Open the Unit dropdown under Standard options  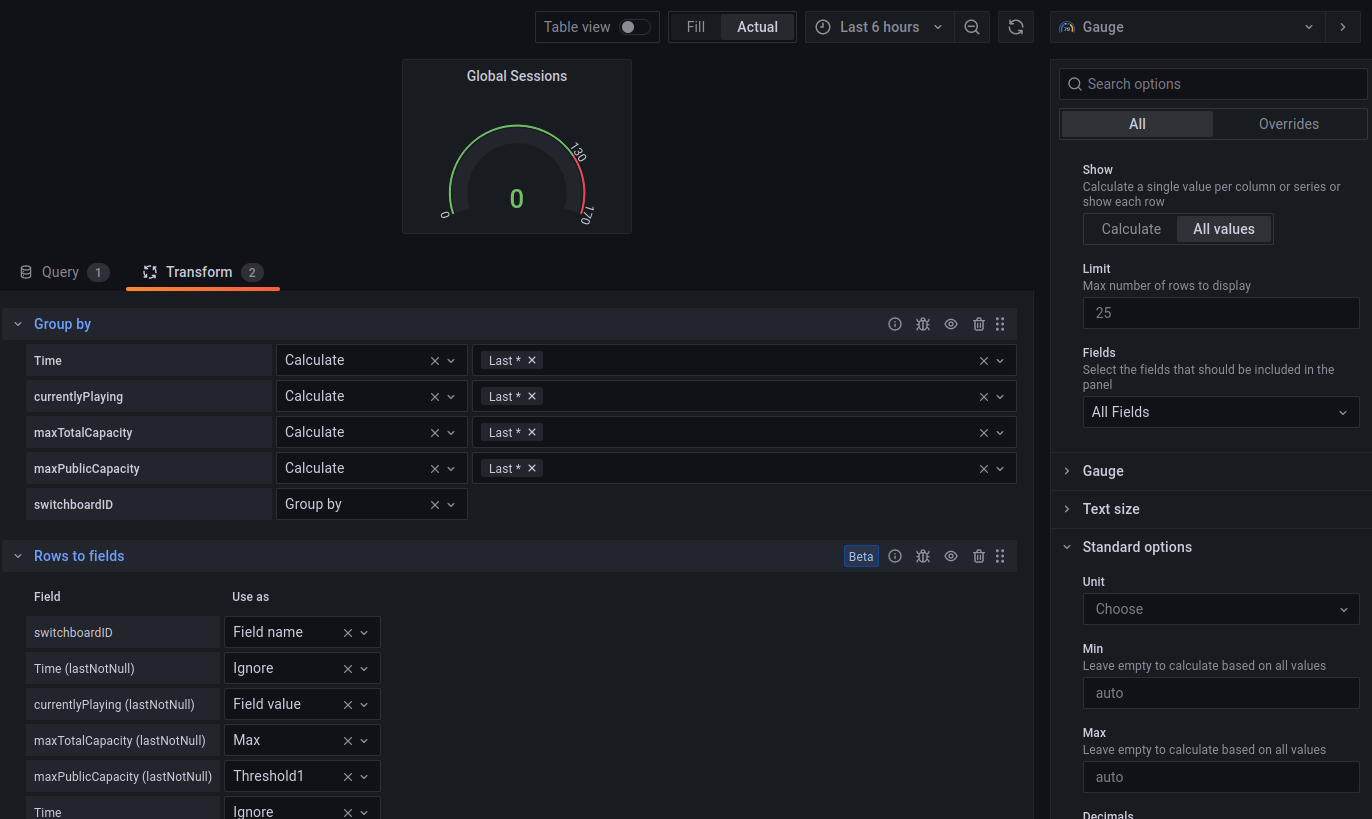tap(1220, 609)
